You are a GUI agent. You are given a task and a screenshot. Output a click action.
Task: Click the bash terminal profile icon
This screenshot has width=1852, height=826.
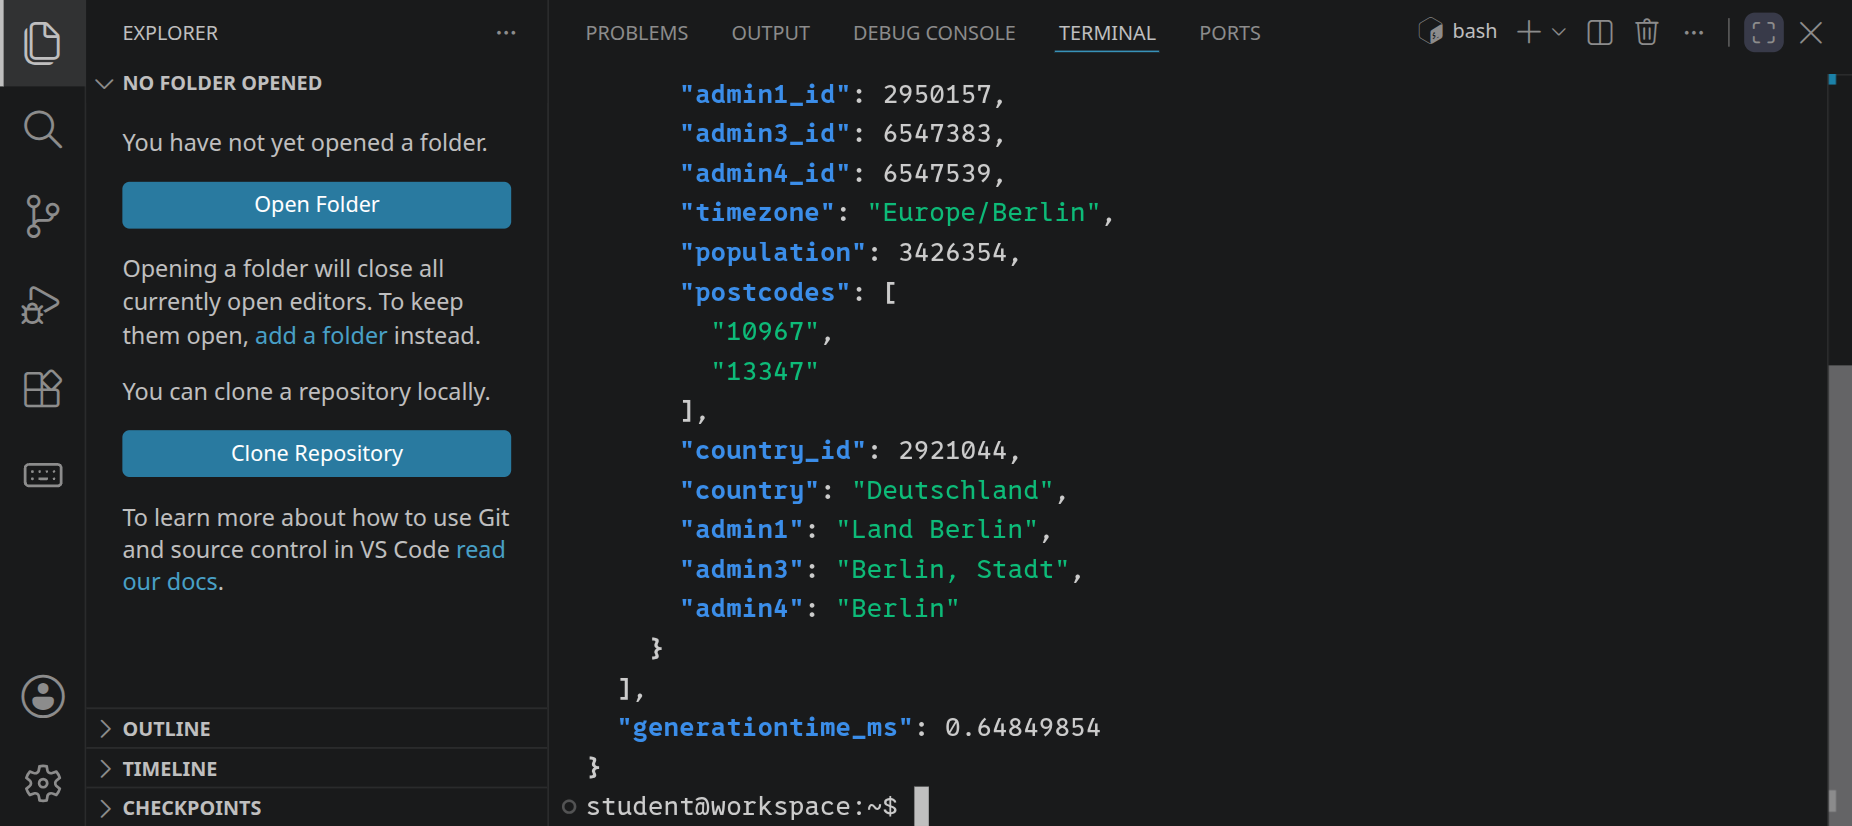point(1431,32)
